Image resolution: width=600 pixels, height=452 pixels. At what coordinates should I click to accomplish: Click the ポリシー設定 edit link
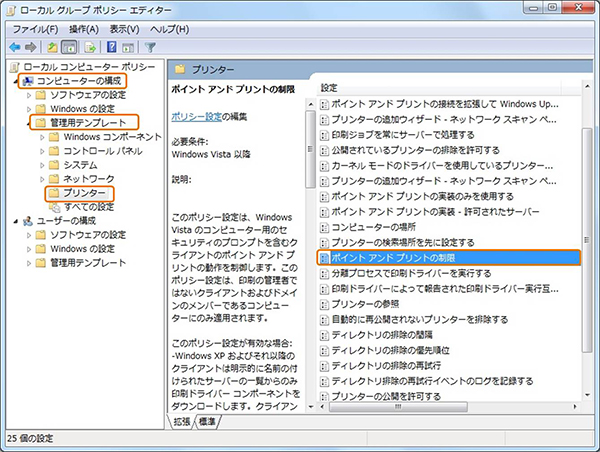tap(198, 116)
